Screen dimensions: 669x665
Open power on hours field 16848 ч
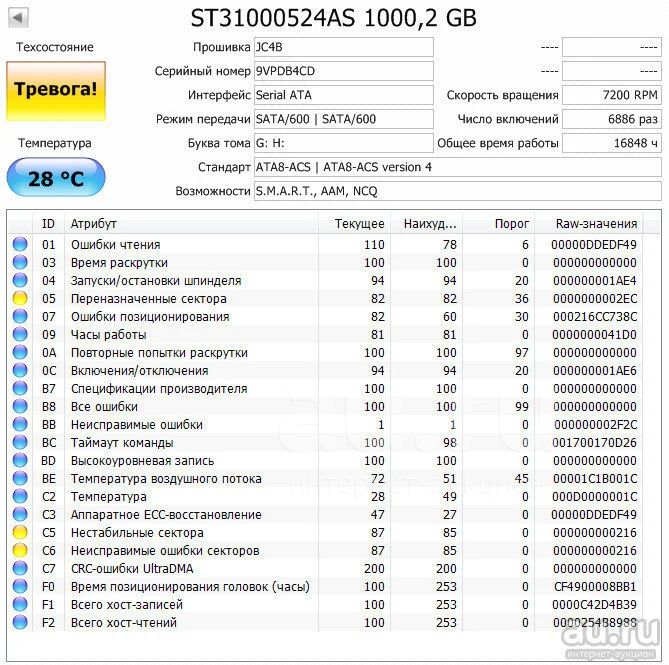(x=612, y=143)
